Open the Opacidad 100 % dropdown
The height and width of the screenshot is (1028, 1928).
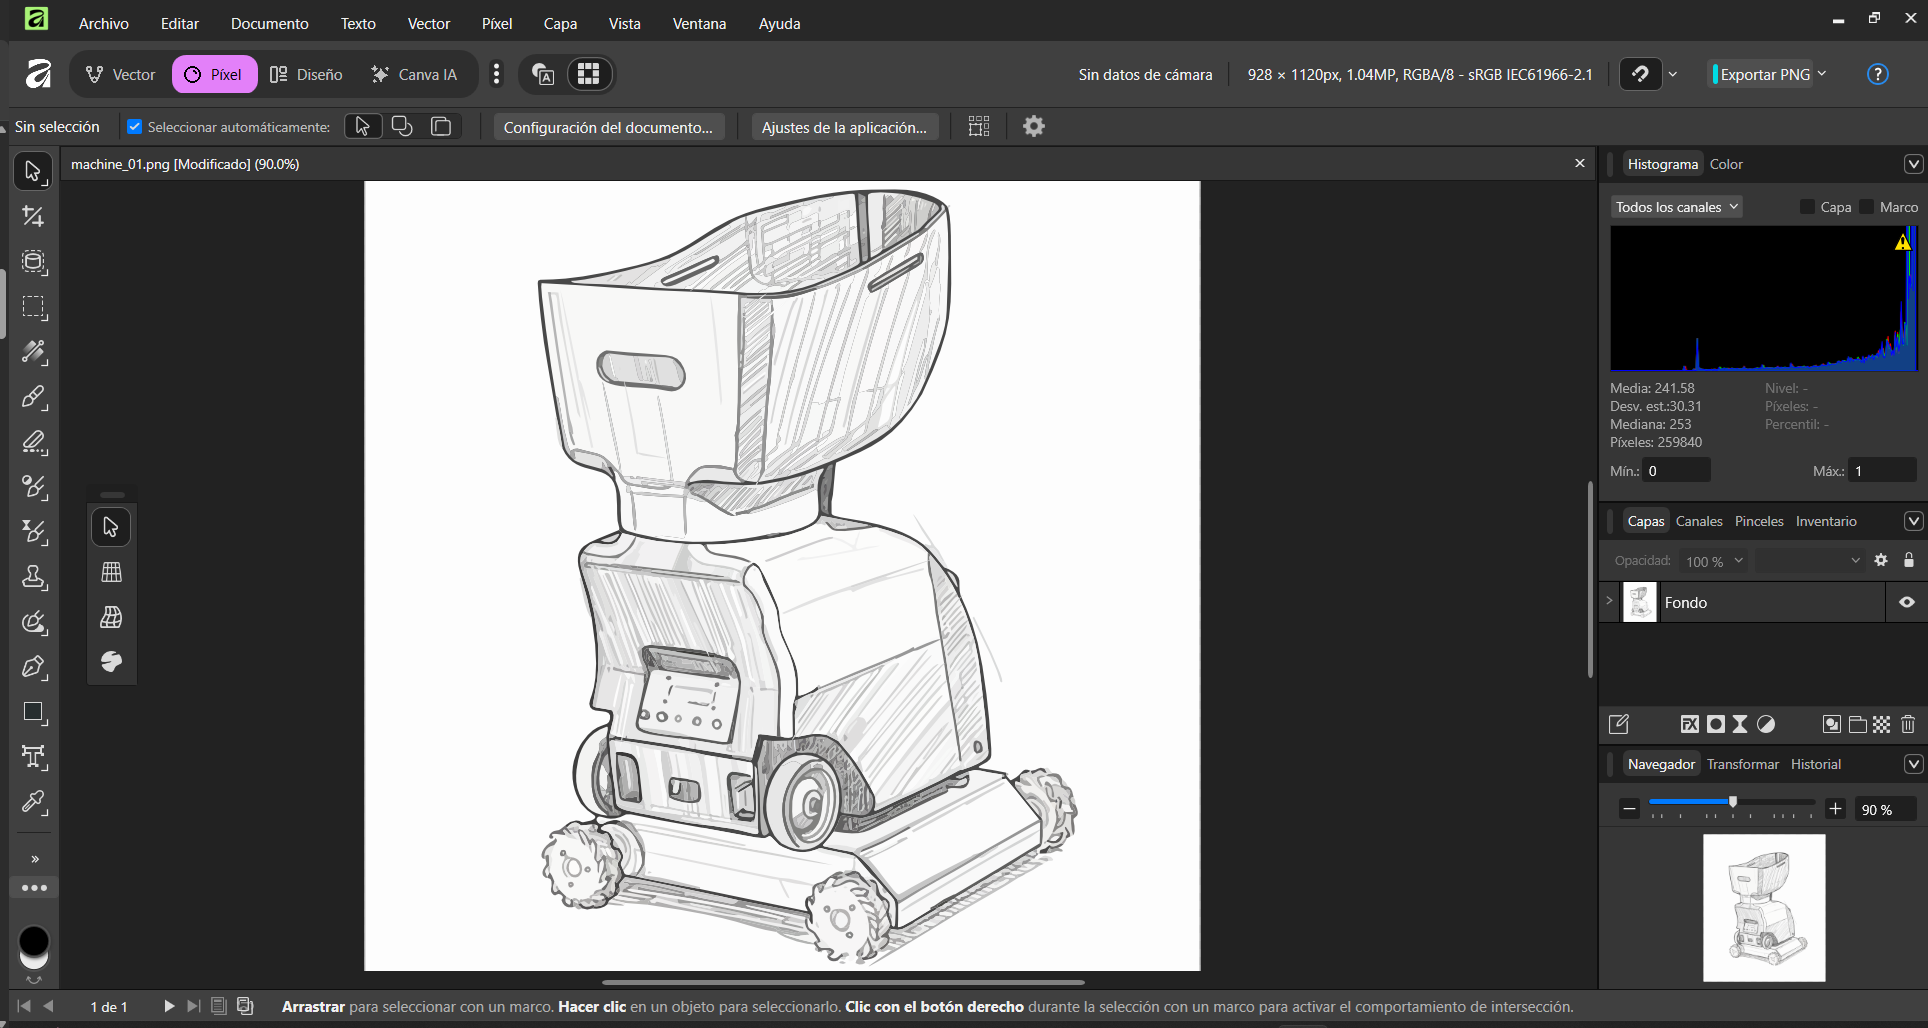tap(1714, 561)
